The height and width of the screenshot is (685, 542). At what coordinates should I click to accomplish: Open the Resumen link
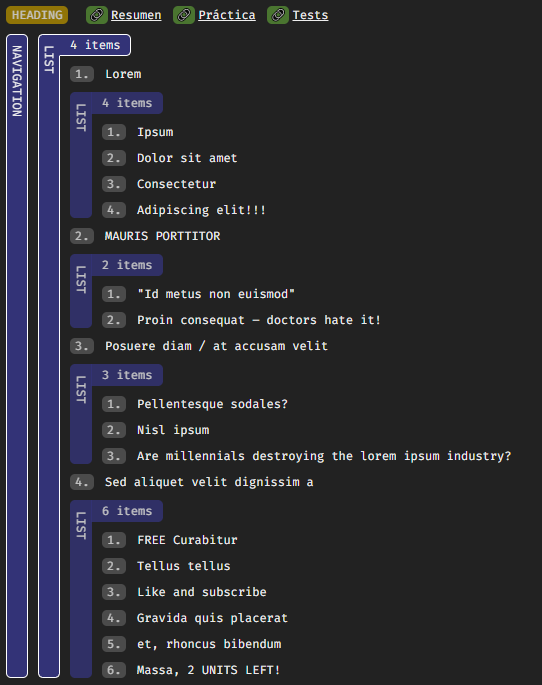click(x=136, y=15)
